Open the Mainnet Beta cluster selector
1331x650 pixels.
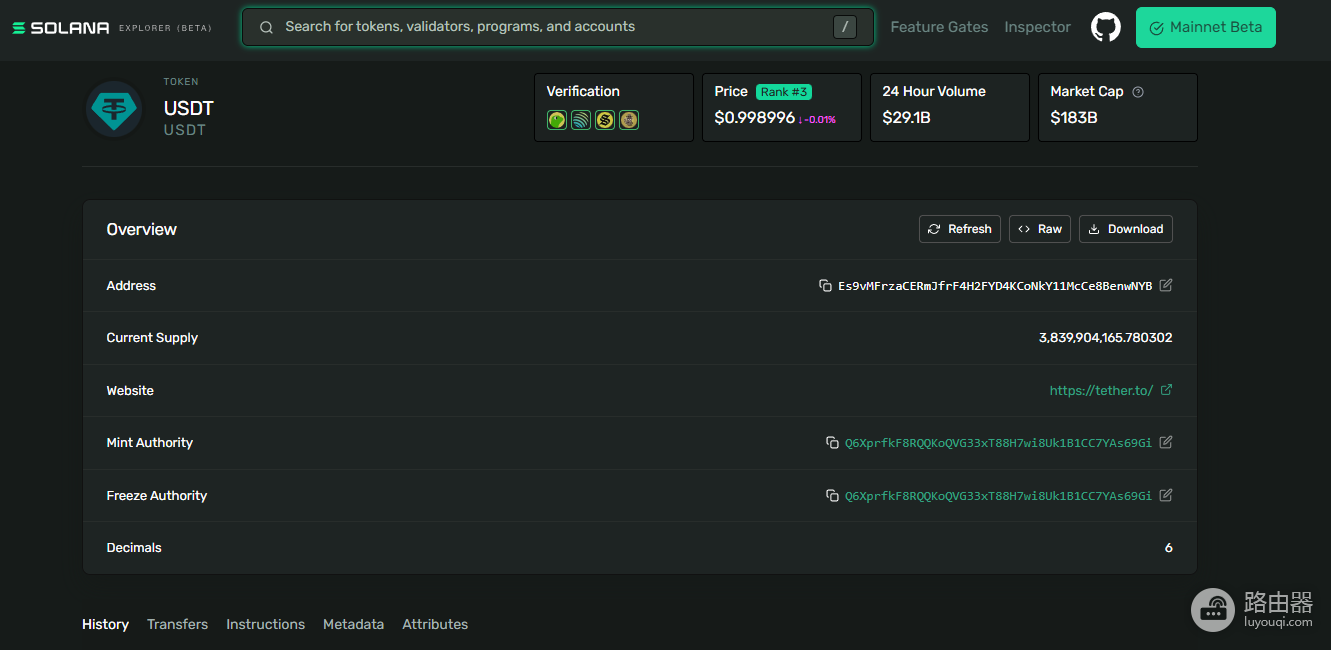pos(1206,27)
